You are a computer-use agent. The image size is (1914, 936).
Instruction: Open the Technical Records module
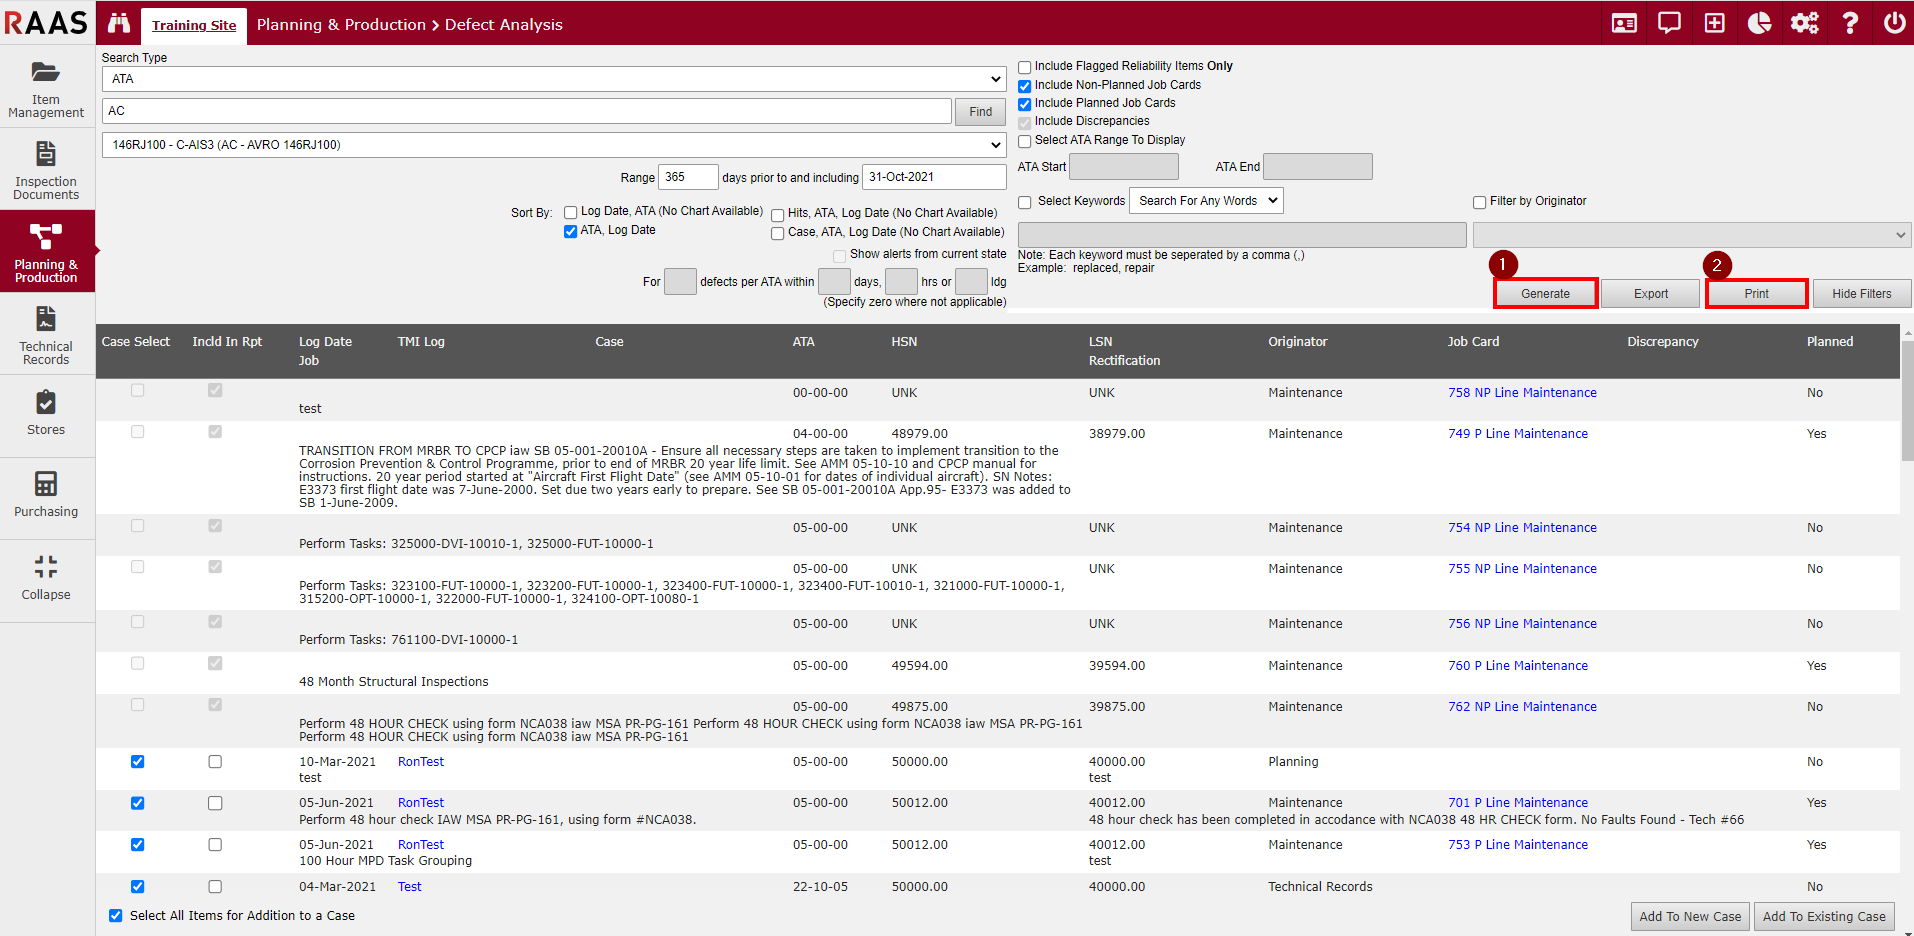[46, 335]
